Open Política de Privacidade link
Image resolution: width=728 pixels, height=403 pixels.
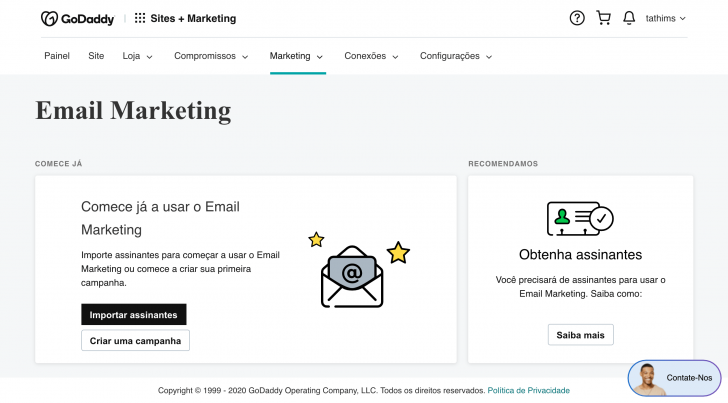pyautogui.click(x=528, y=390)
